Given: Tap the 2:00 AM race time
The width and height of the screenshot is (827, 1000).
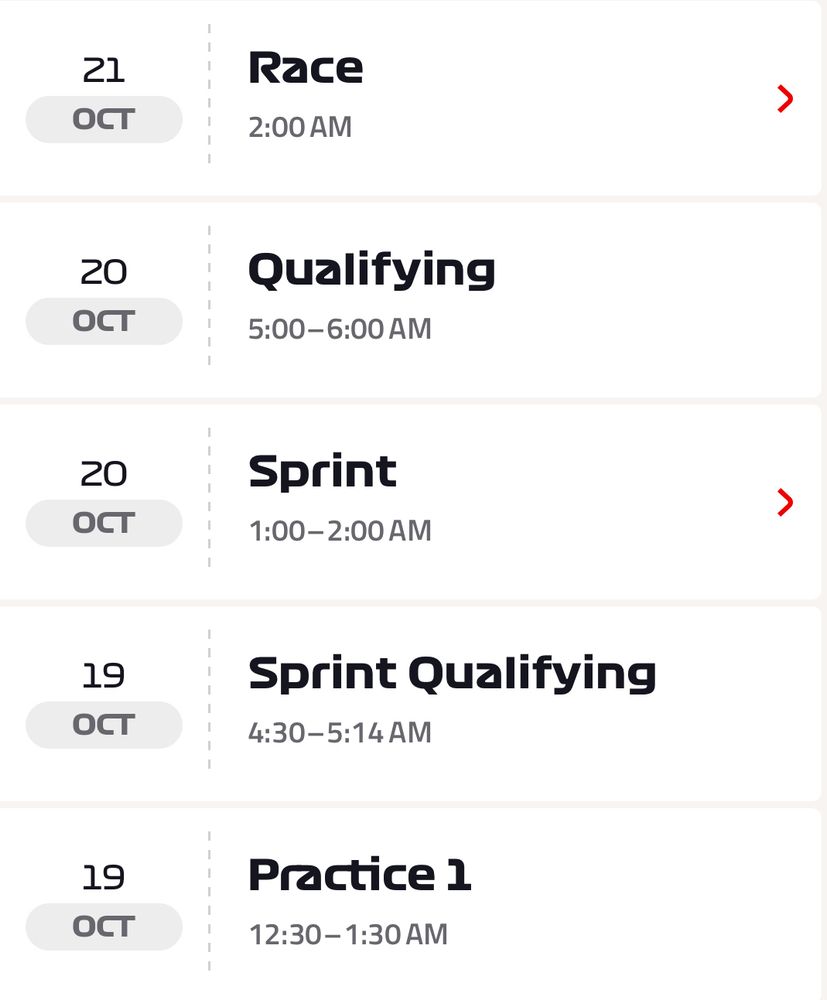Looking at the screenshot, I should point(300,127).
